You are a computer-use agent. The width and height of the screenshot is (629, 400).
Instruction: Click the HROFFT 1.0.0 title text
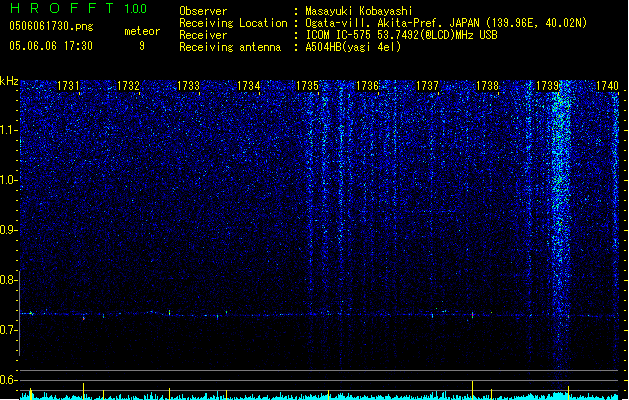pos(79,8)
